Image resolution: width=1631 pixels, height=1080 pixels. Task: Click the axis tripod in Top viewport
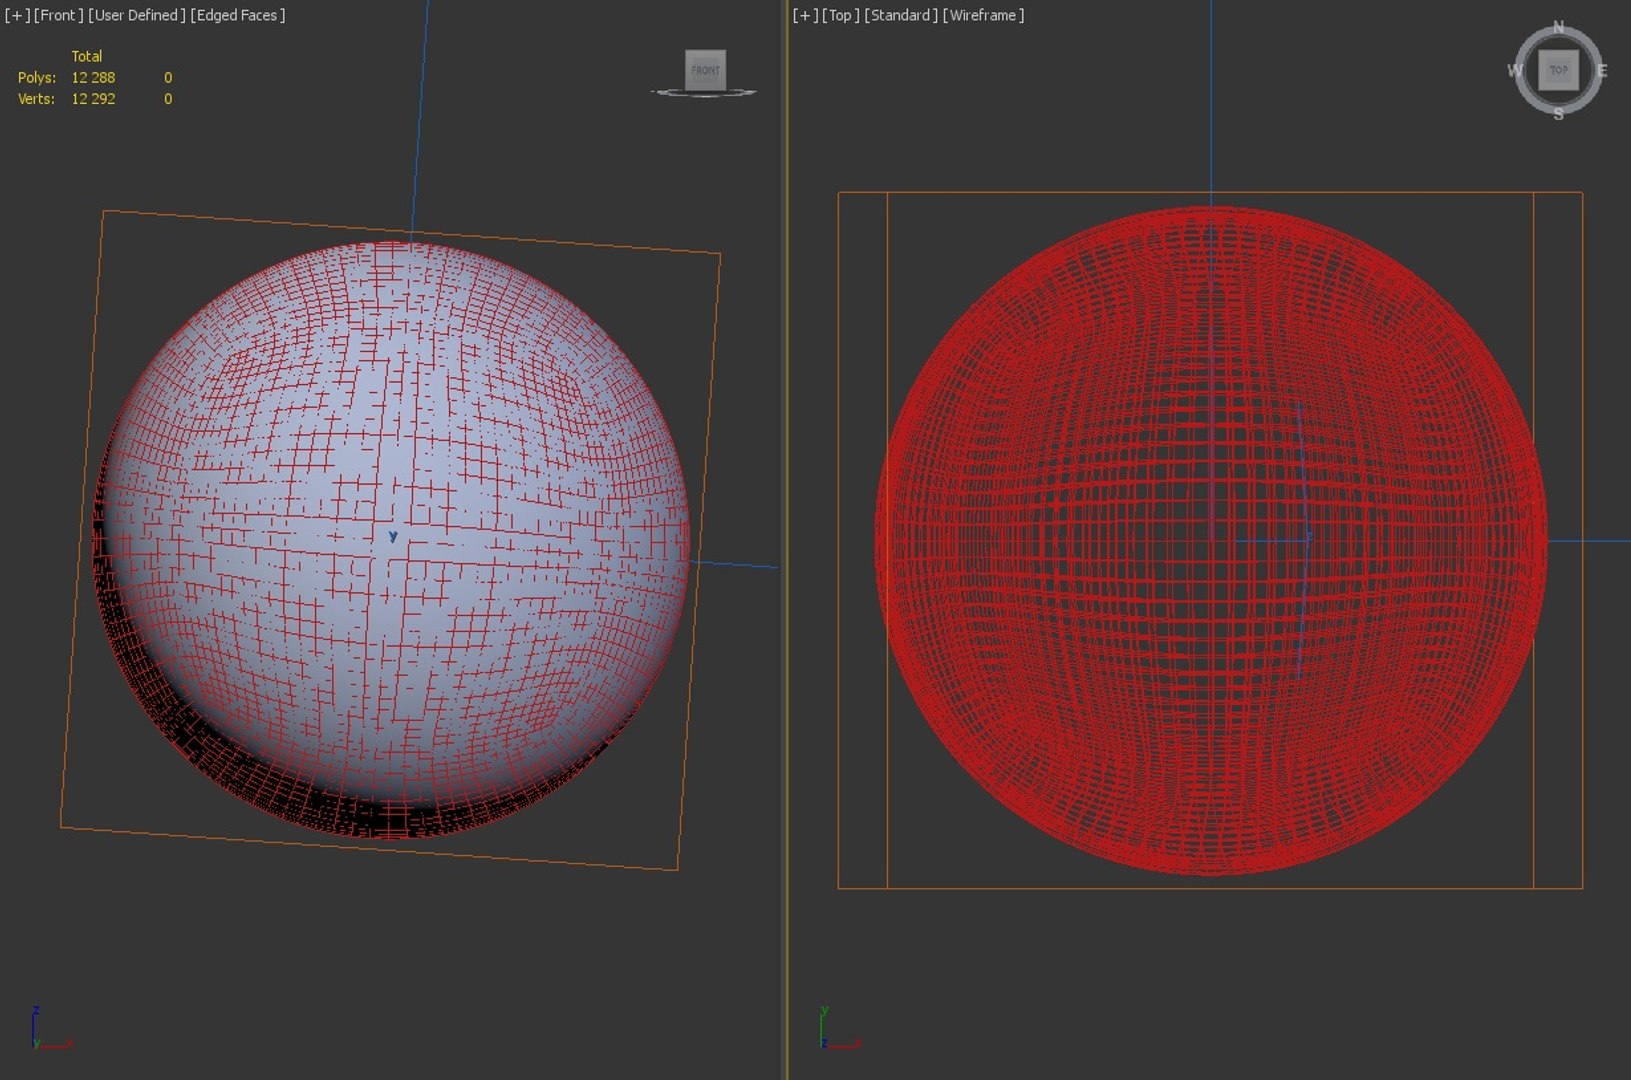(839, 1028)
